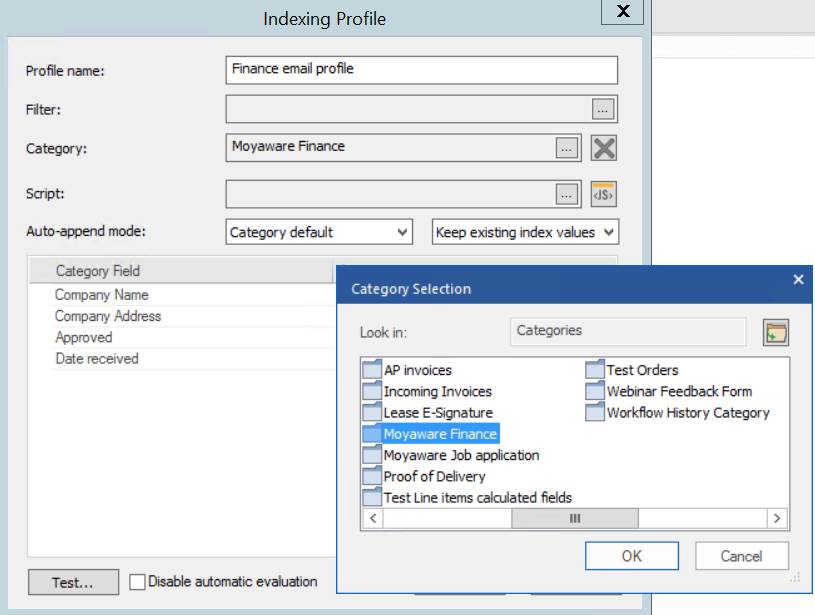Click the Webinar Feedback Form category icon
Screen dimensions: 815x615
(x=595, y=391)
